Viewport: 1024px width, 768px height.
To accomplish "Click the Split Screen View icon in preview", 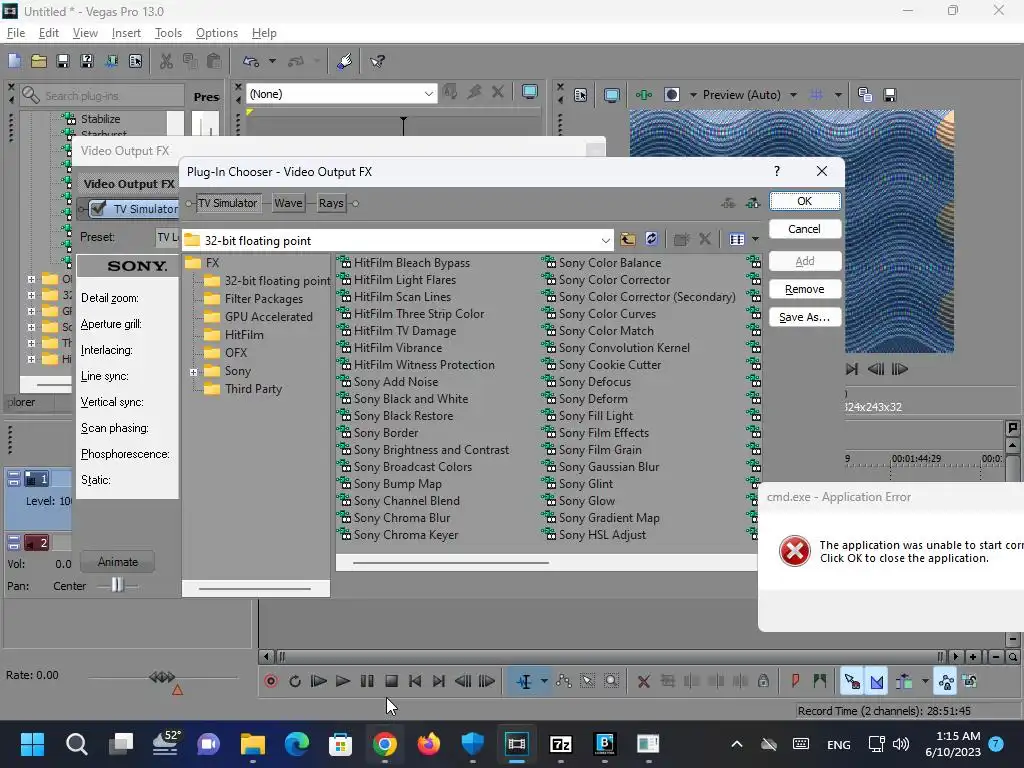I will [x=672, y=95].
